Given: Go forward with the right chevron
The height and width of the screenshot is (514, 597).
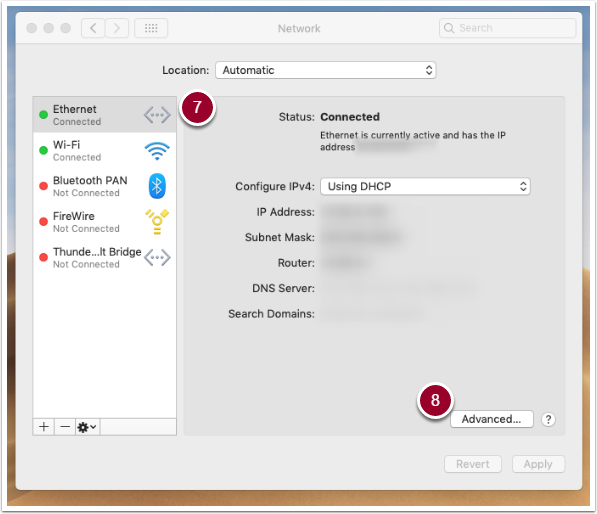Looking at the screenshot, I should [x=117, y=28].
